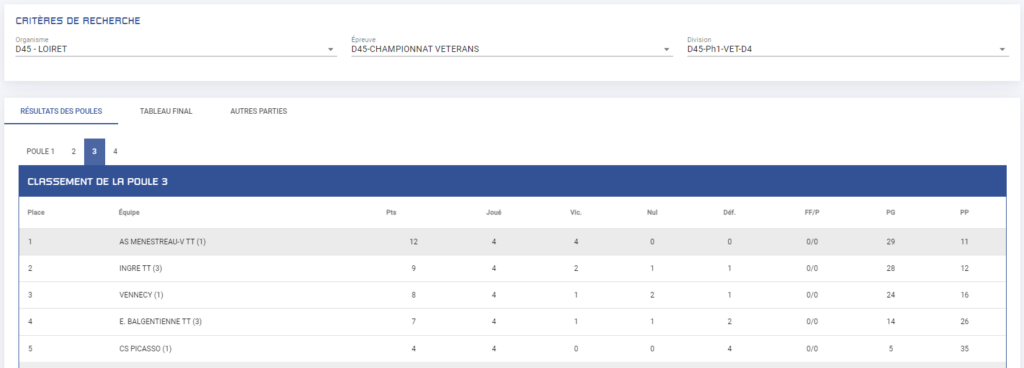Click the PG column header
Screen dimensions: 1024x368
891,213
